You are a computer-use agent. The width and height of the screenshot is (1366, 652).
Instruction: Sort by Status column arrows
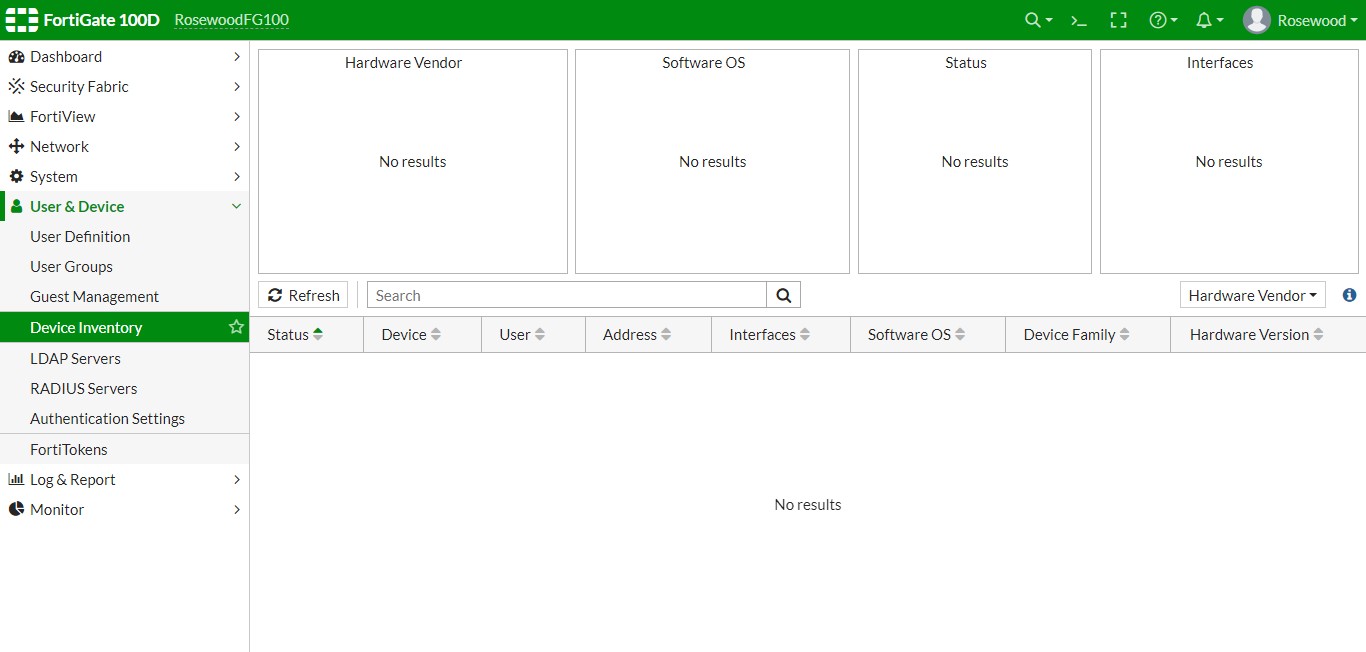pos(318,335)
